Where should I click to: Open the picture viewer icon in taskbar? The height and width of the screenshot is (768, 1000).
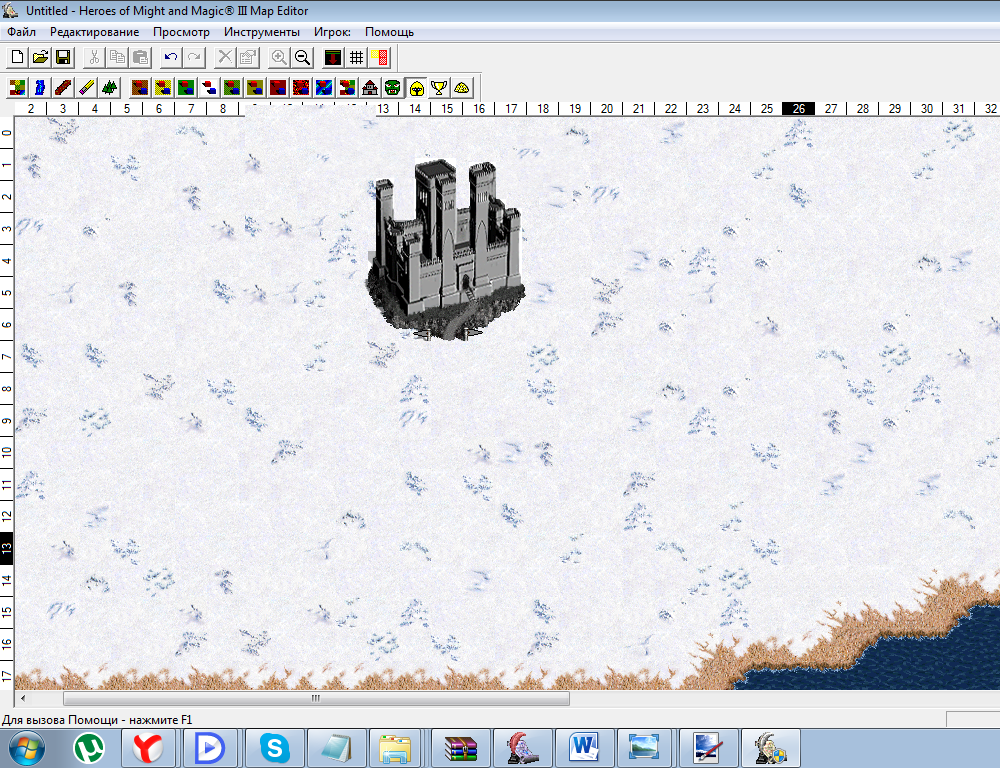click(x=644, y=748)
